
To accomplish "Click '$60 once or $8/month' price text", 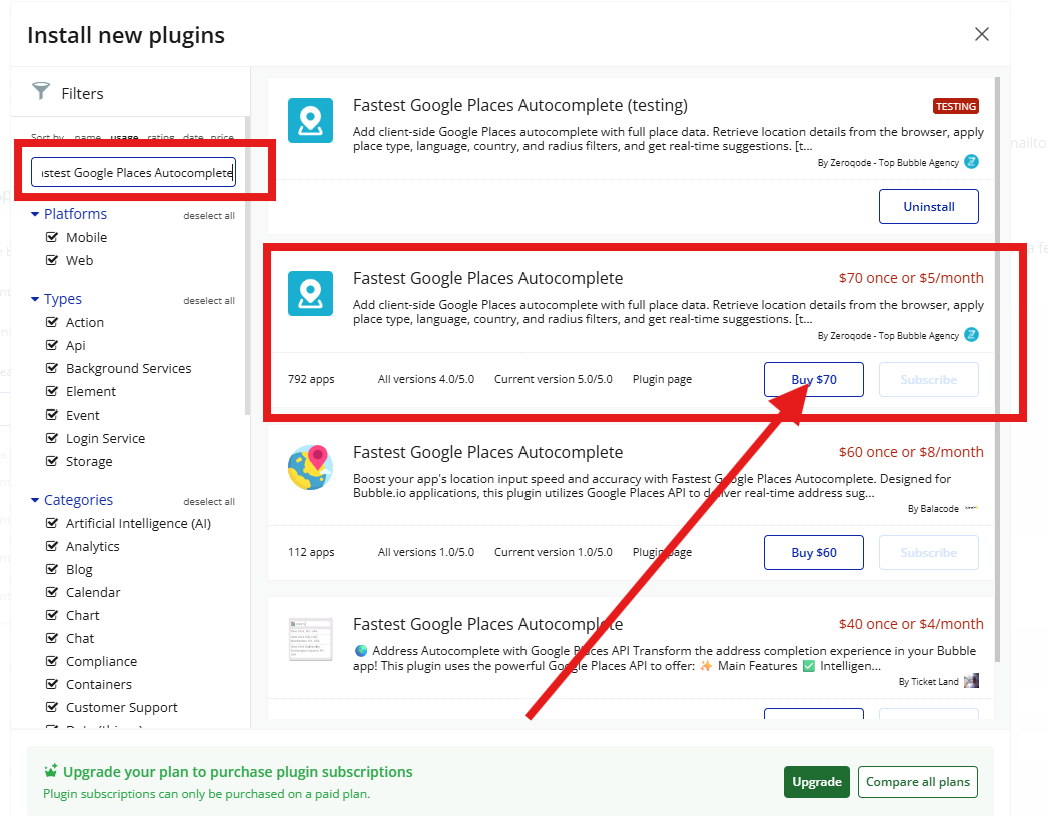I will pyautogui.click(x=911, y=452).
